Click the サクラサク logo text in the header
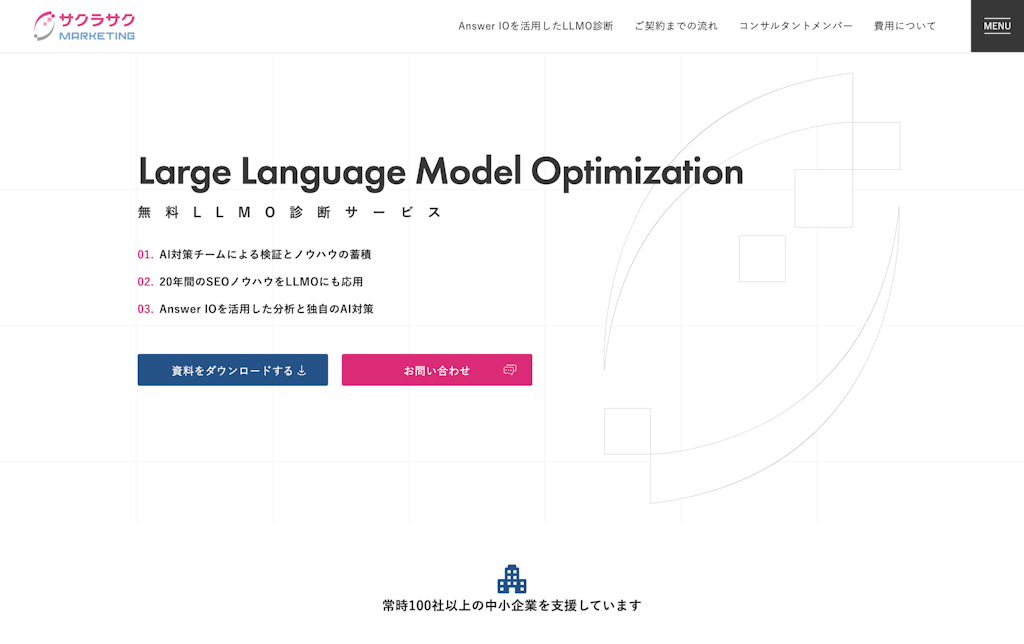 95,20
